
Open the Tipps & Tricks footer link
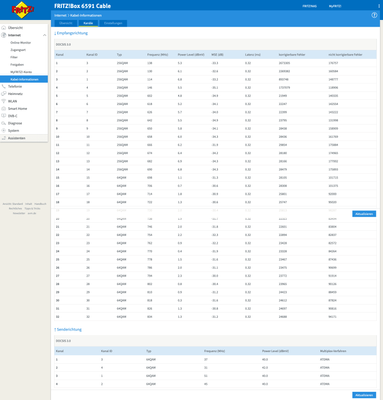32,208
